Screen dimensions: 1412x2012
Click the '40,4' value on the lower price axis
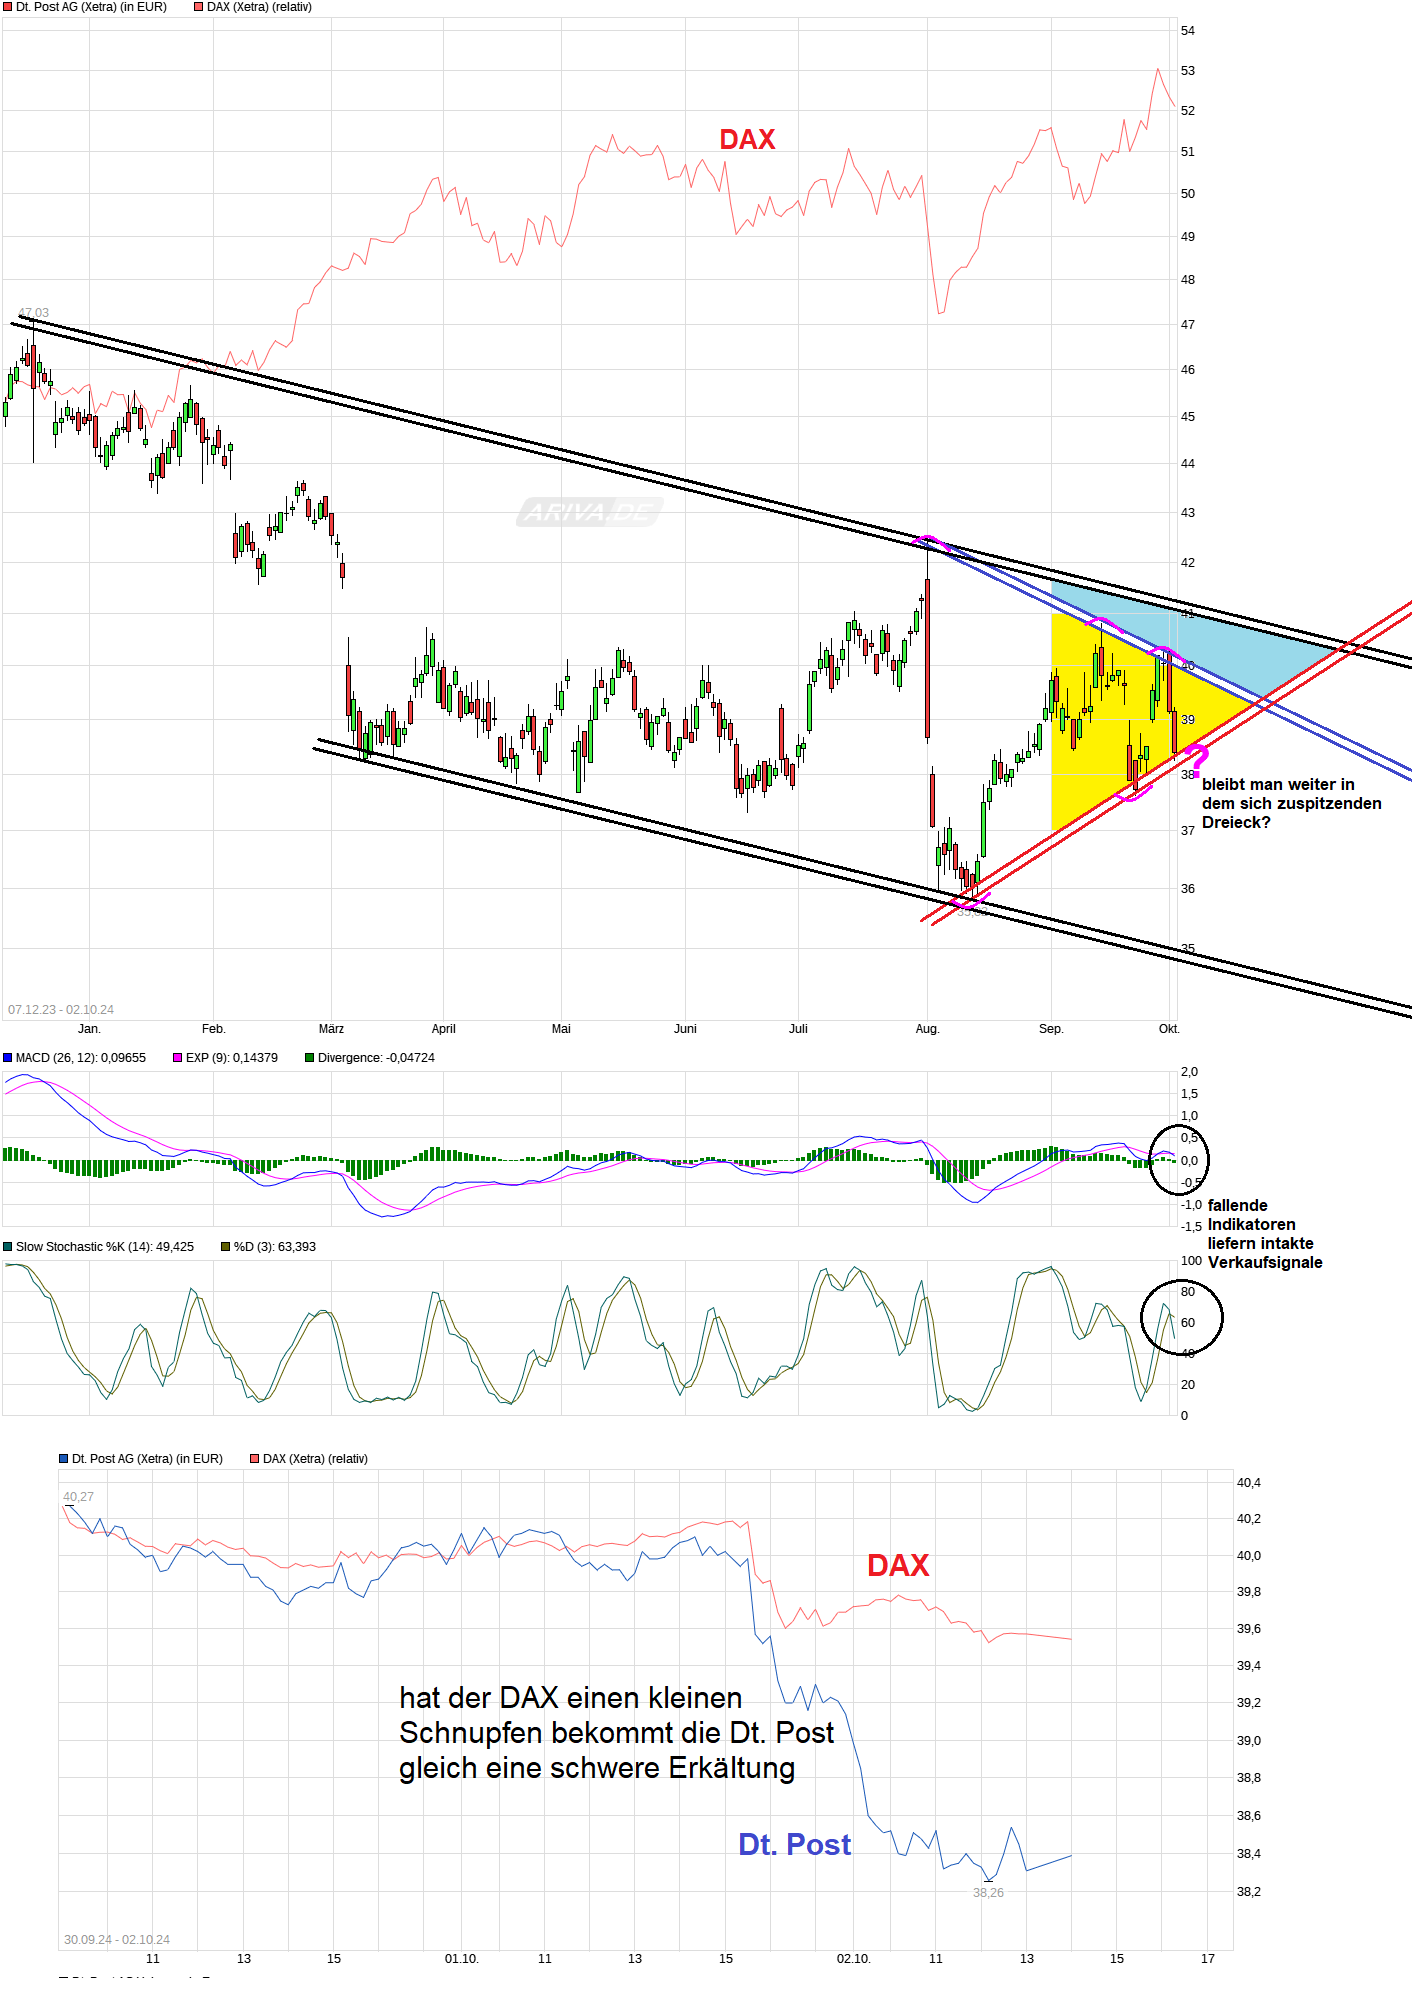coord(1249,1483)
